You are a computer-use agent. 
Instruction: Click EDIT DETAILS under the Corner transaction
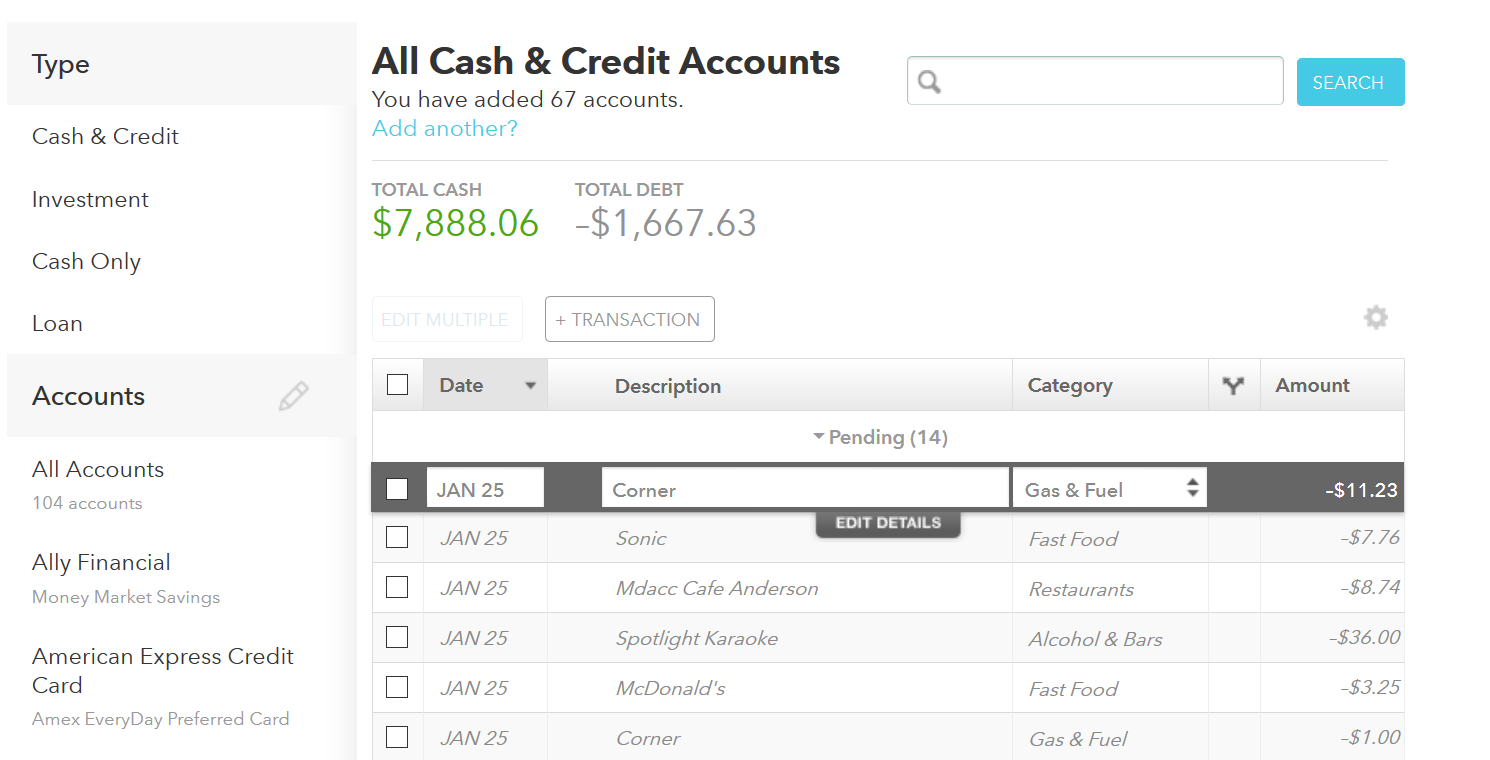tap(887, 521)
